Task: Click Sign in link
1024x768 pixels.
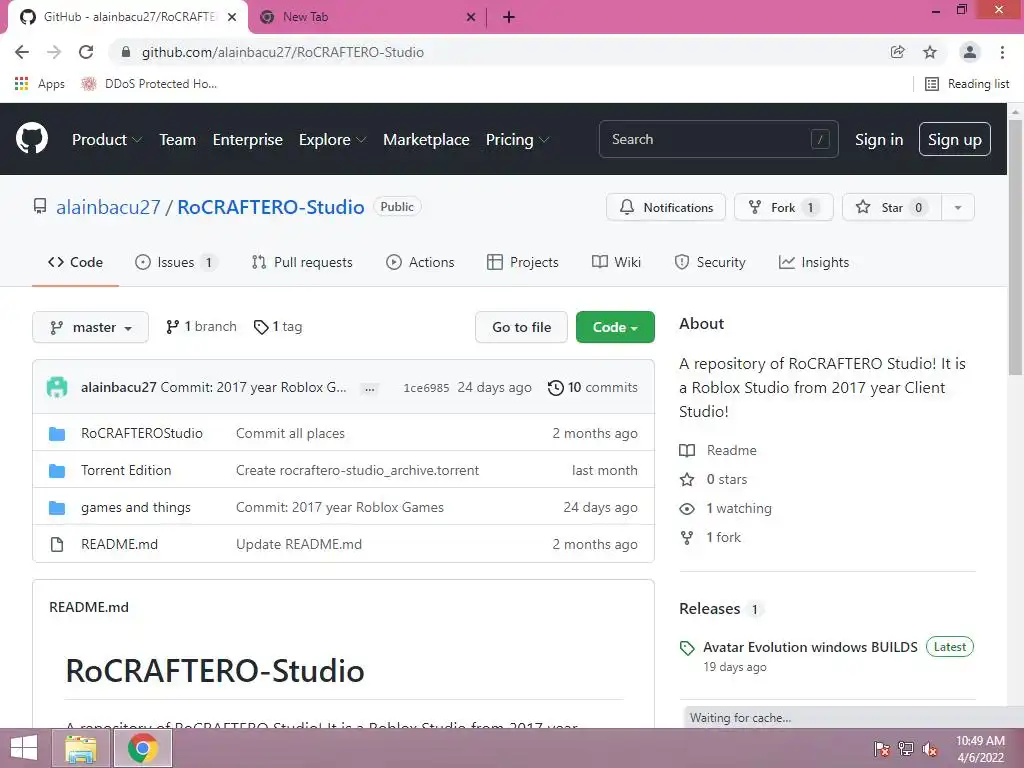Action: click(x=879, y=140)
